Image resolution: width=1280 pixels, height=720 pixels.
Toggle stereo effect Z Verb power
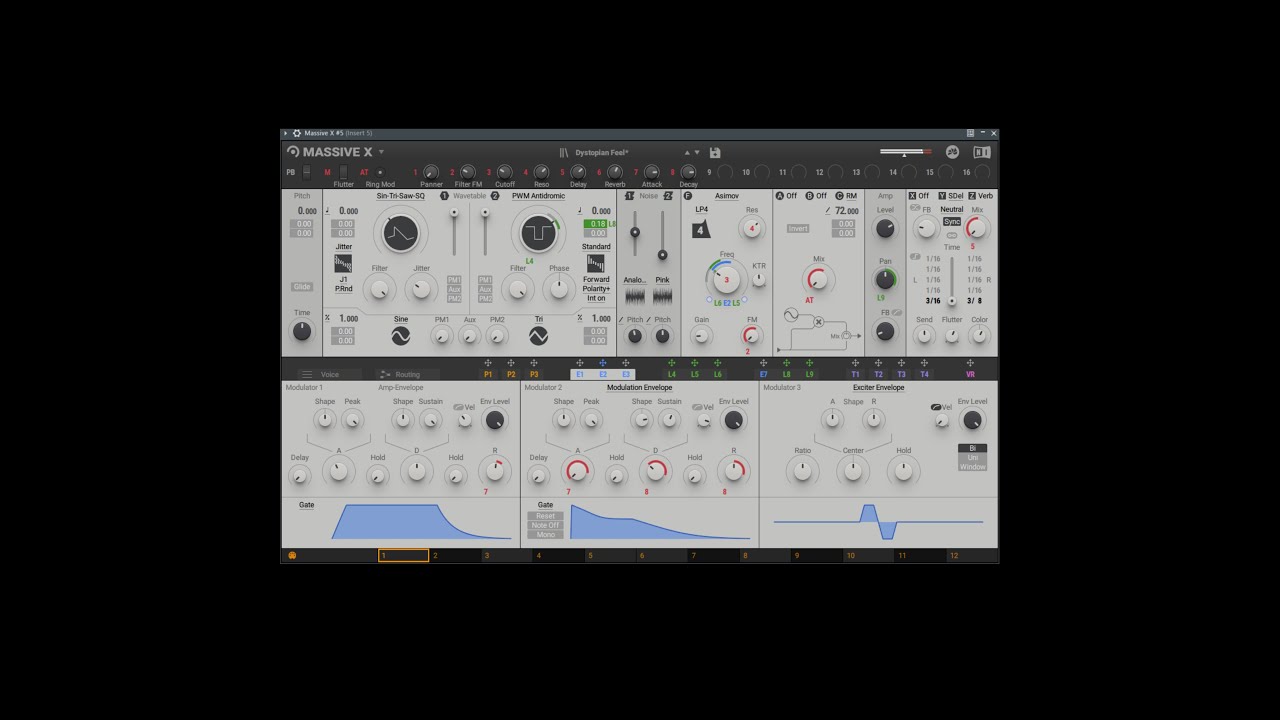coord(972,196)
